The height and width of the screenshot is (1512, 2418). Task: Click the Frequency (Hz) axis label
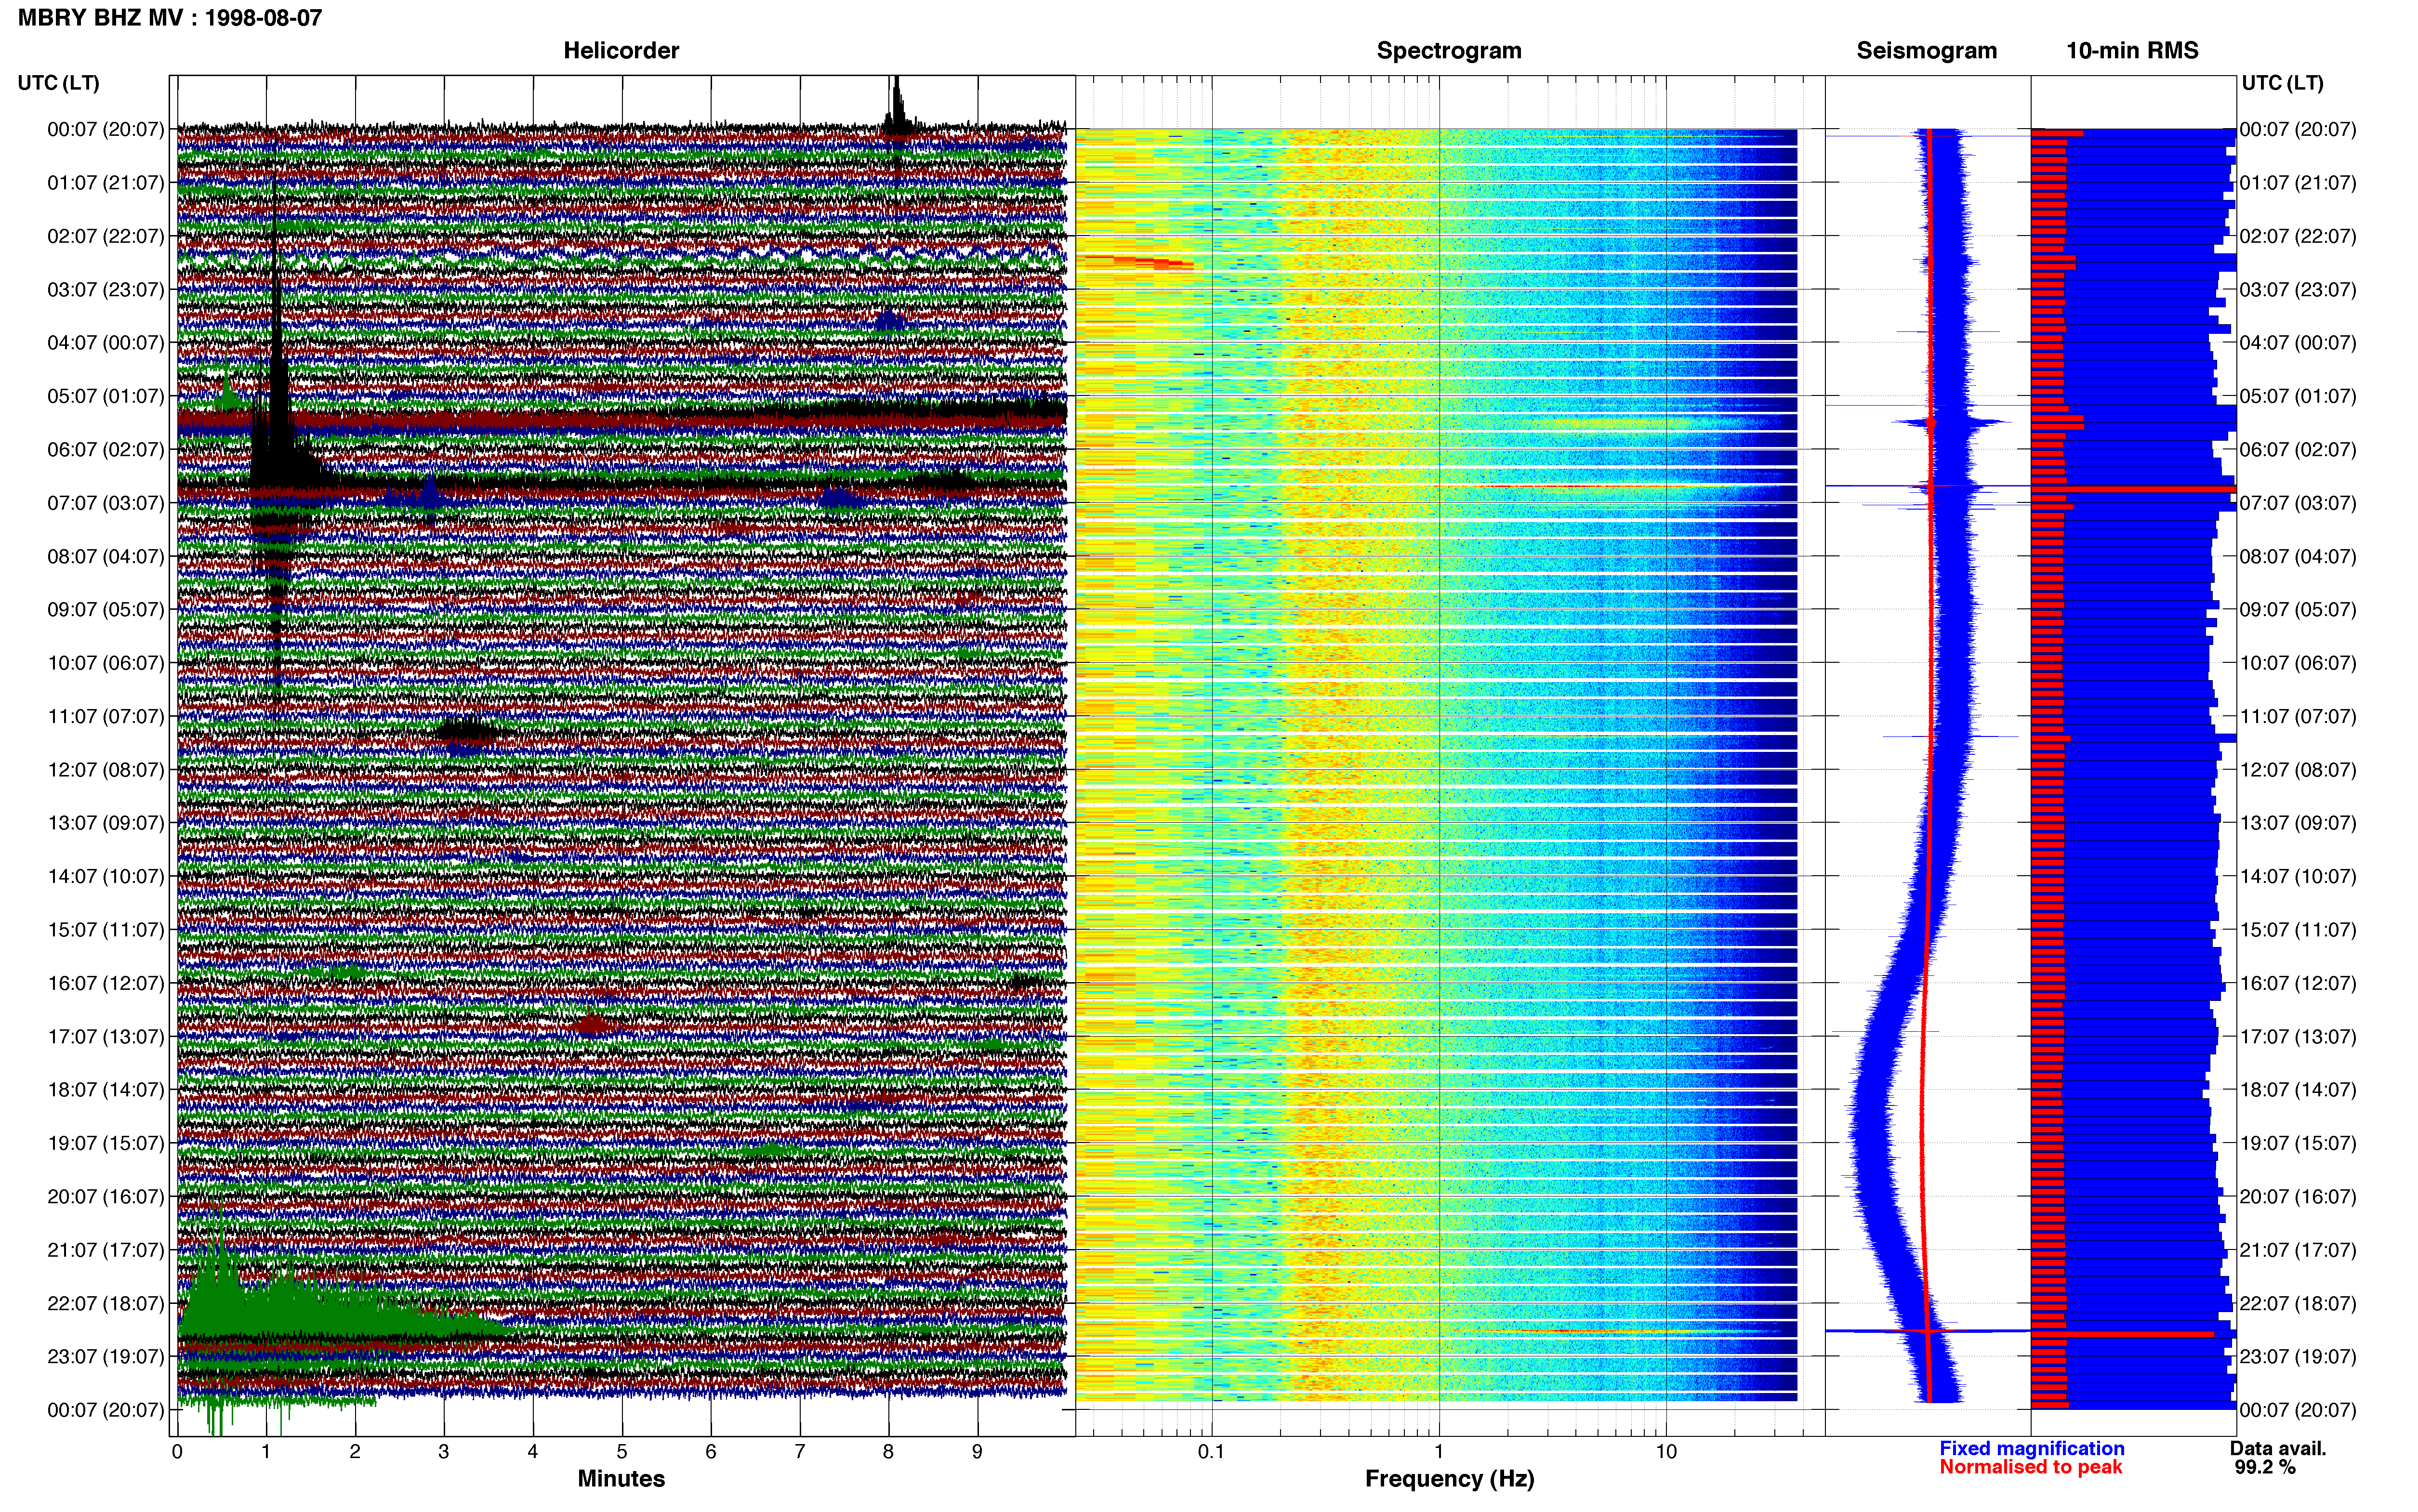tap(1449, 1478)
